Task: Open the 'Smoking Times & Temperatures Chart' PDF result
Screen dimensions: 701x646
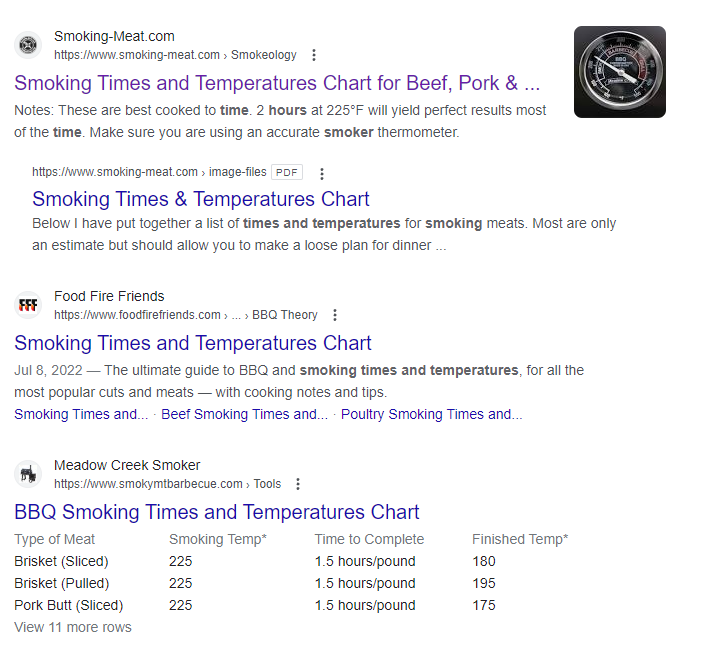Action: pyautogui.click(x=201, y=199)
